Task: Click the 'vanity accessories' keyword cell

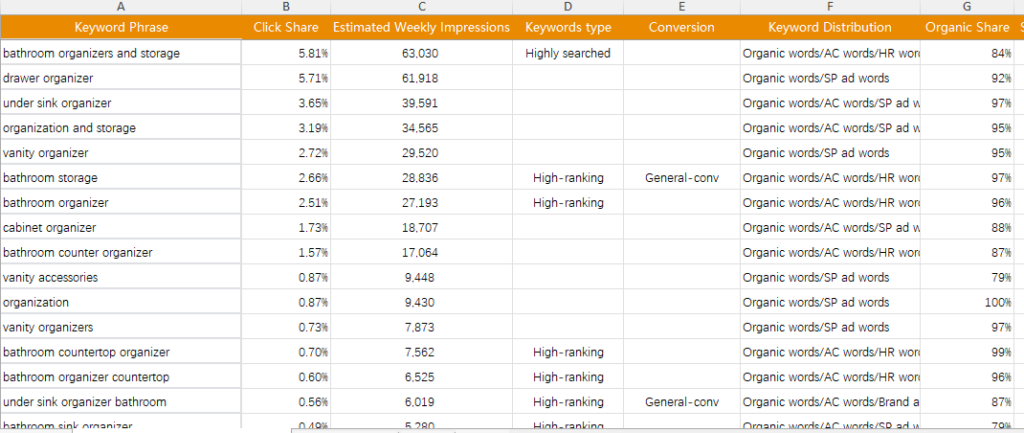Action: coord(120,278)
